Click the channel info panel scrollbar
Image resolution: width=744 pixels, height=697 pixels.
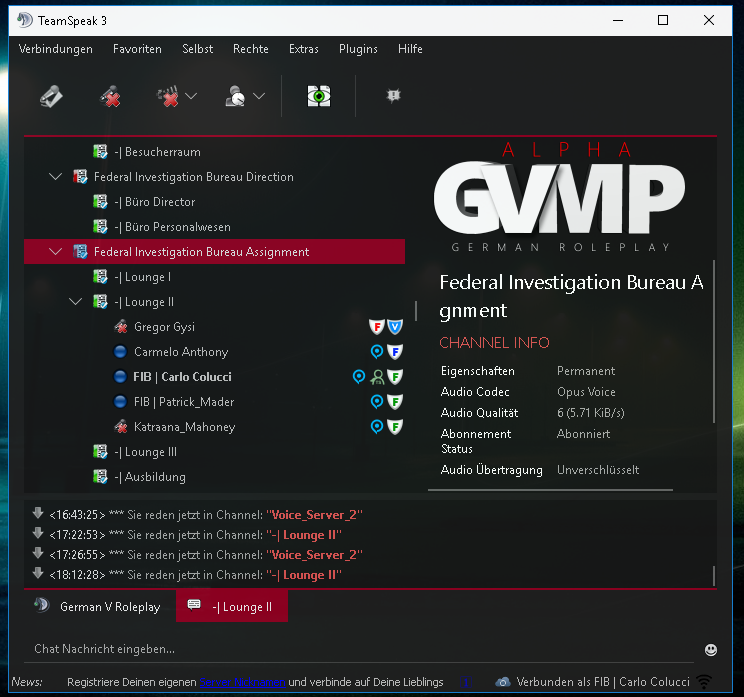(714, 341)
